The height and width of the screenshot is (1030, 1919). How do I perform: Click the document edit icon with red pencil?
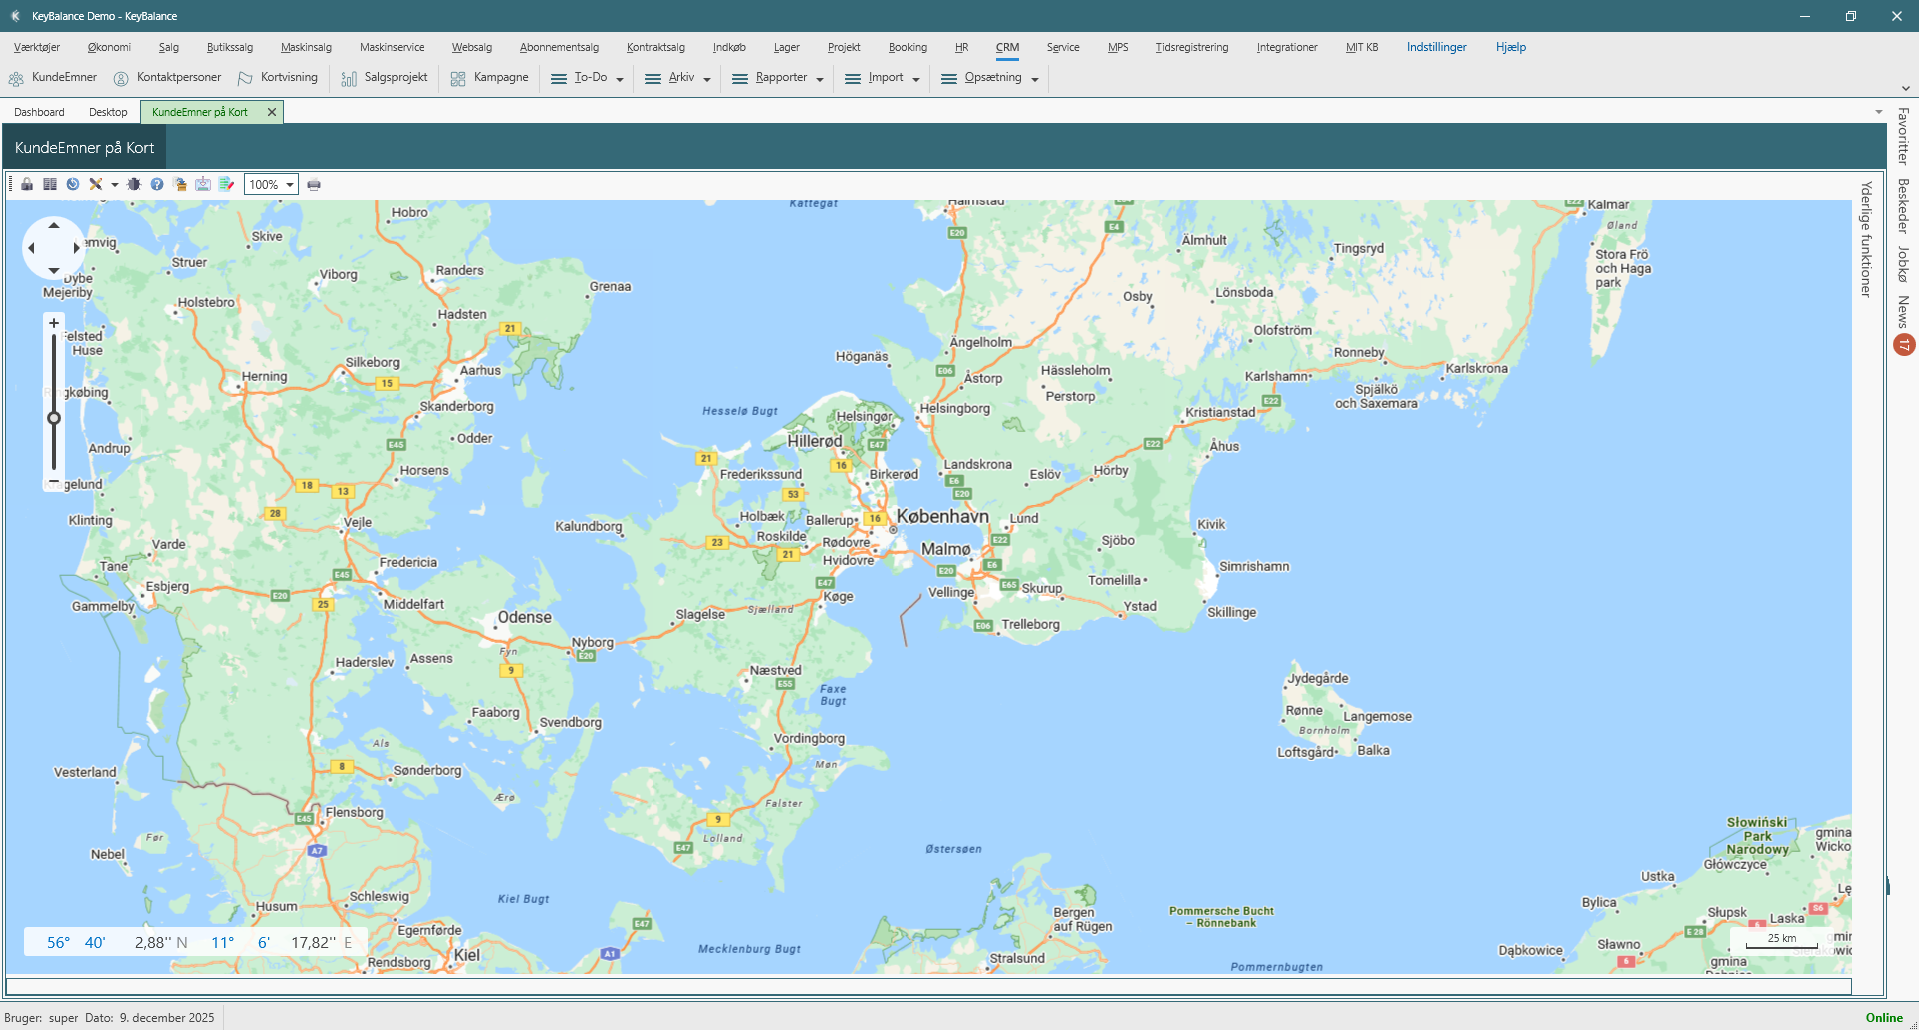pyautogui.click(x=226, y=184)
